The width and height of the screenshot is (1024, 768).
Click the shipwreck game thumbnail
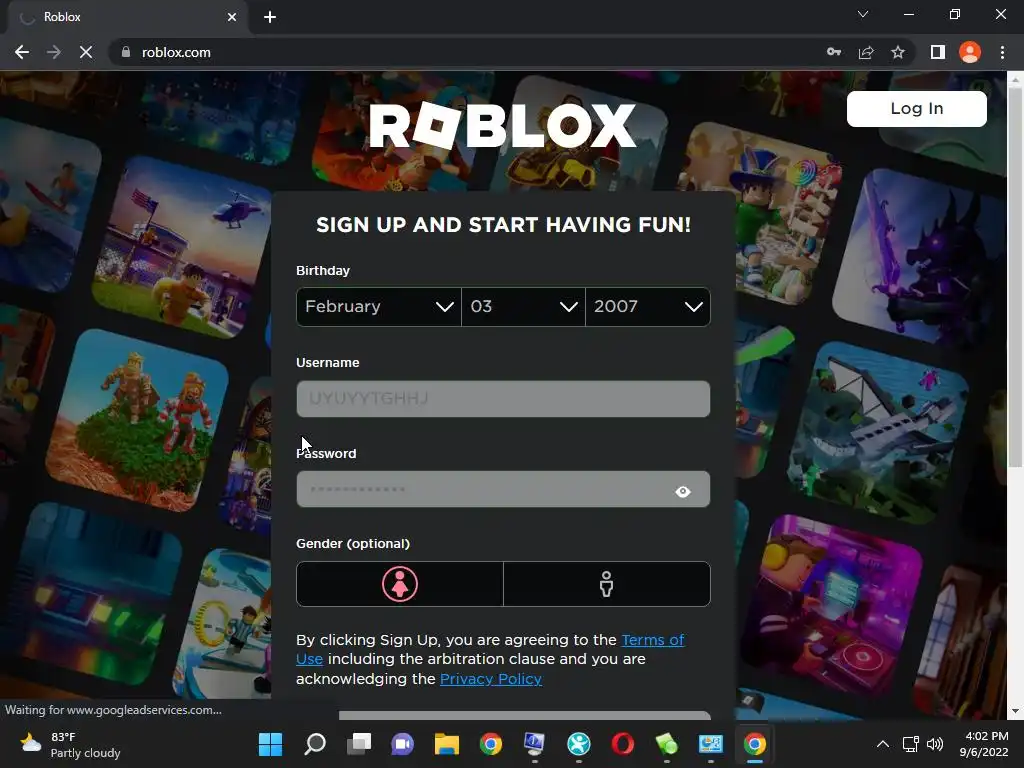(x=878, y=431)
